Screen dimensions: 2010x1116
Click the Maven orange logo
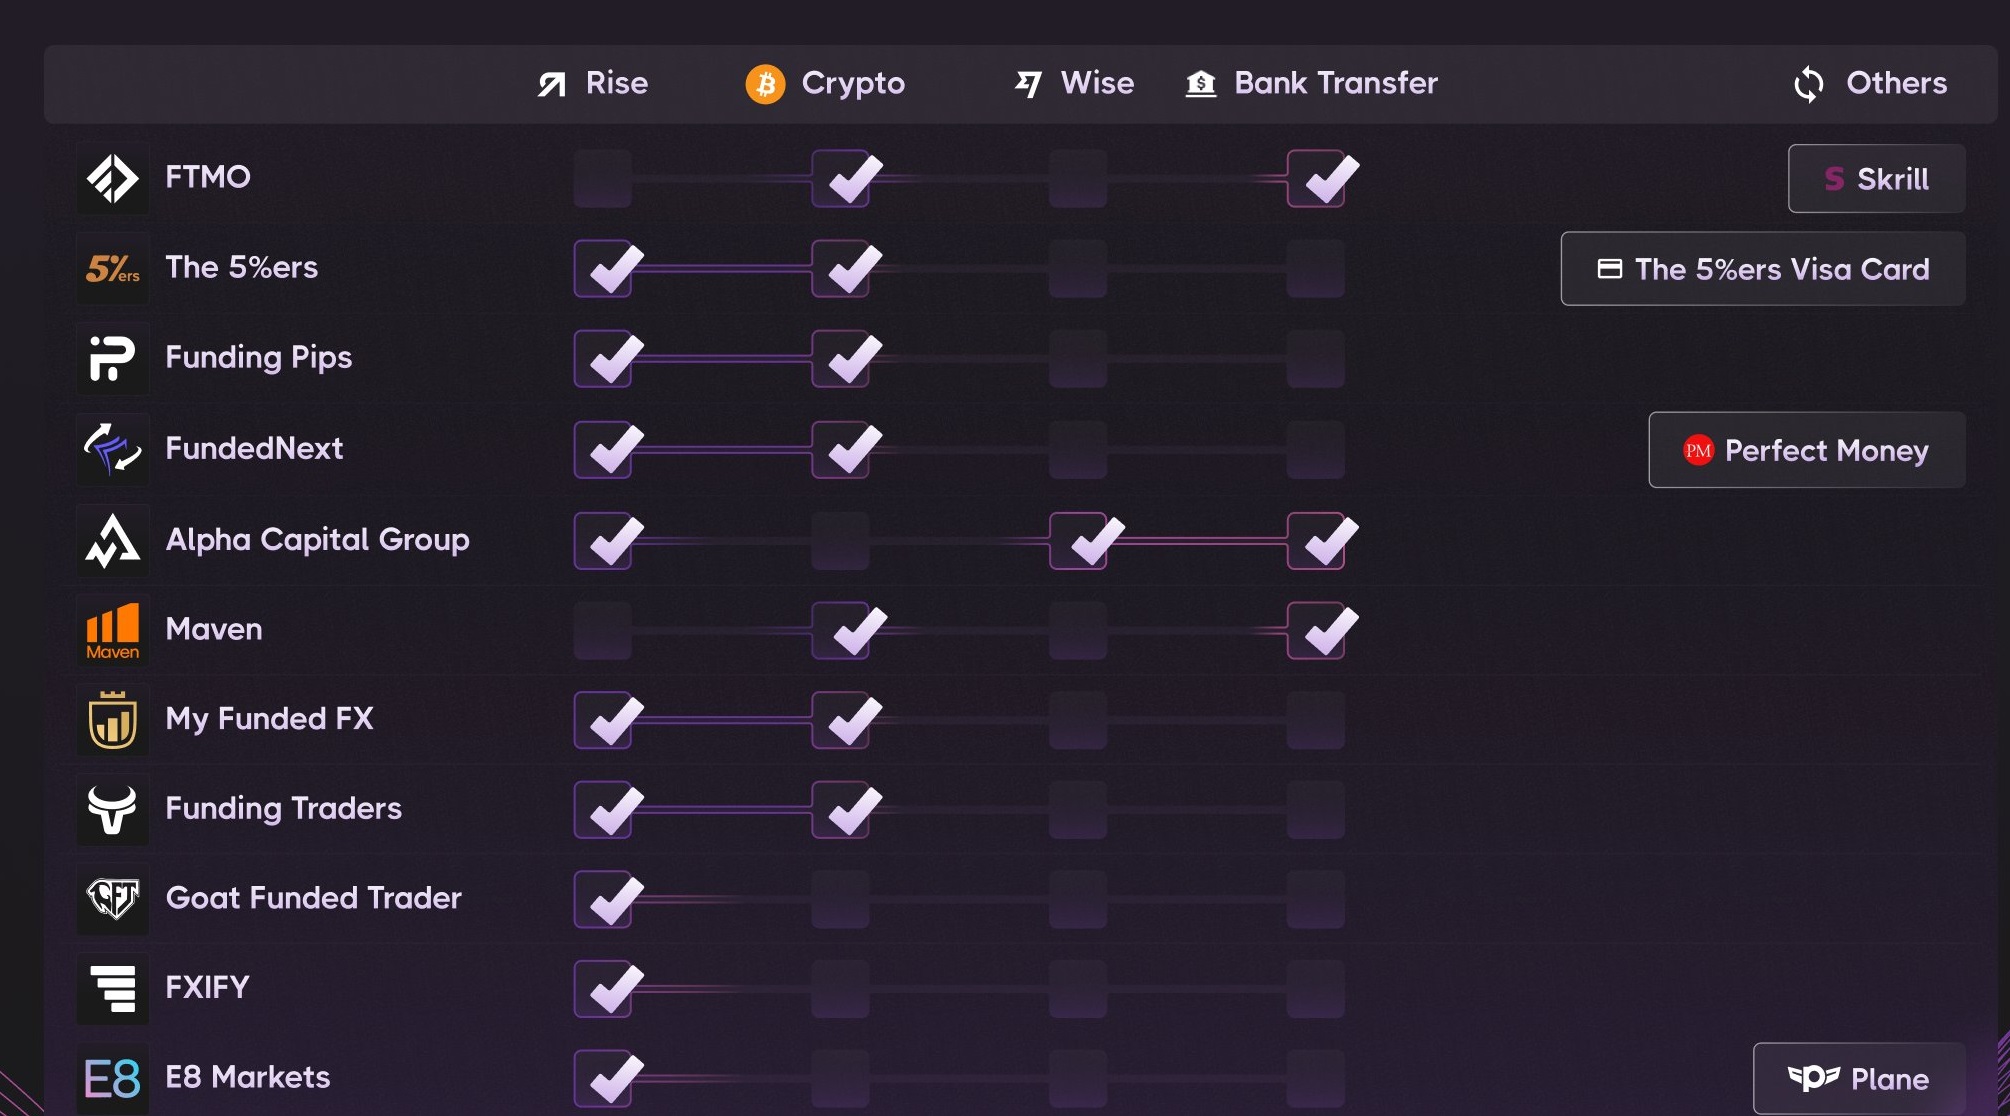coord(113,630)
